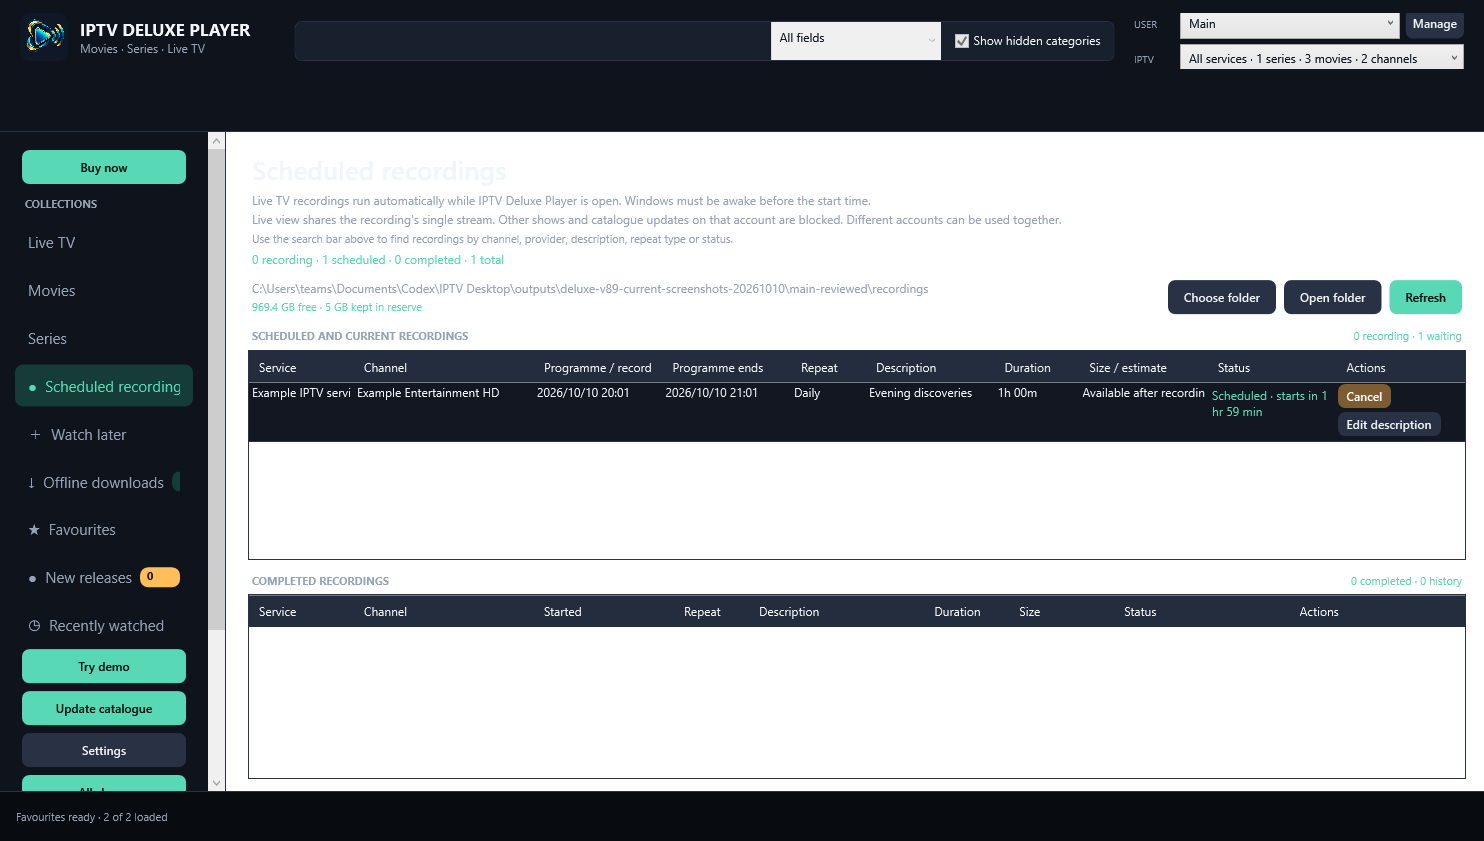Click the Try demo button
The height and width of the screenshot is (841, 1484).
[x=104, y=666]
